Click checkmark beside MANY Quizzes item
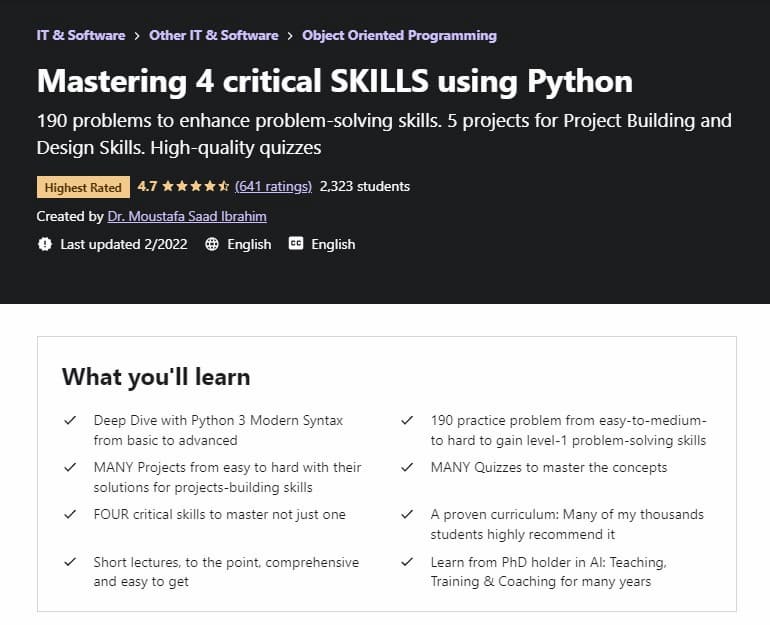 pyautogui.click(x=407, y=467)
